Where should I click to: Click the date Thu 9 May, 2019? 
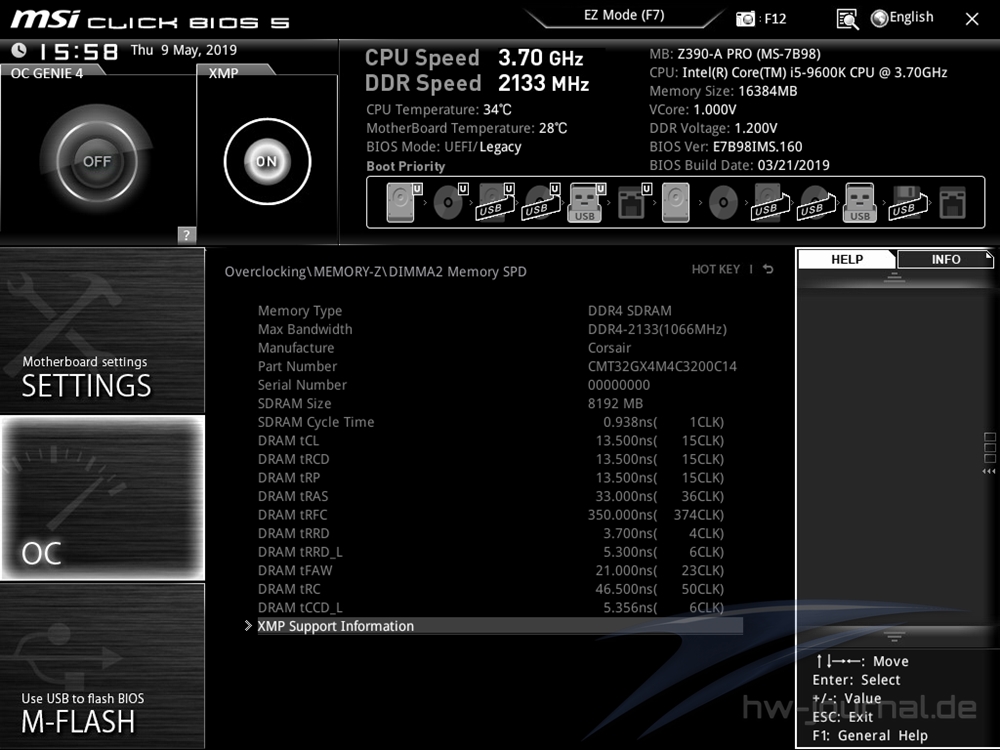pyautogui.click(x=184, y=50)
